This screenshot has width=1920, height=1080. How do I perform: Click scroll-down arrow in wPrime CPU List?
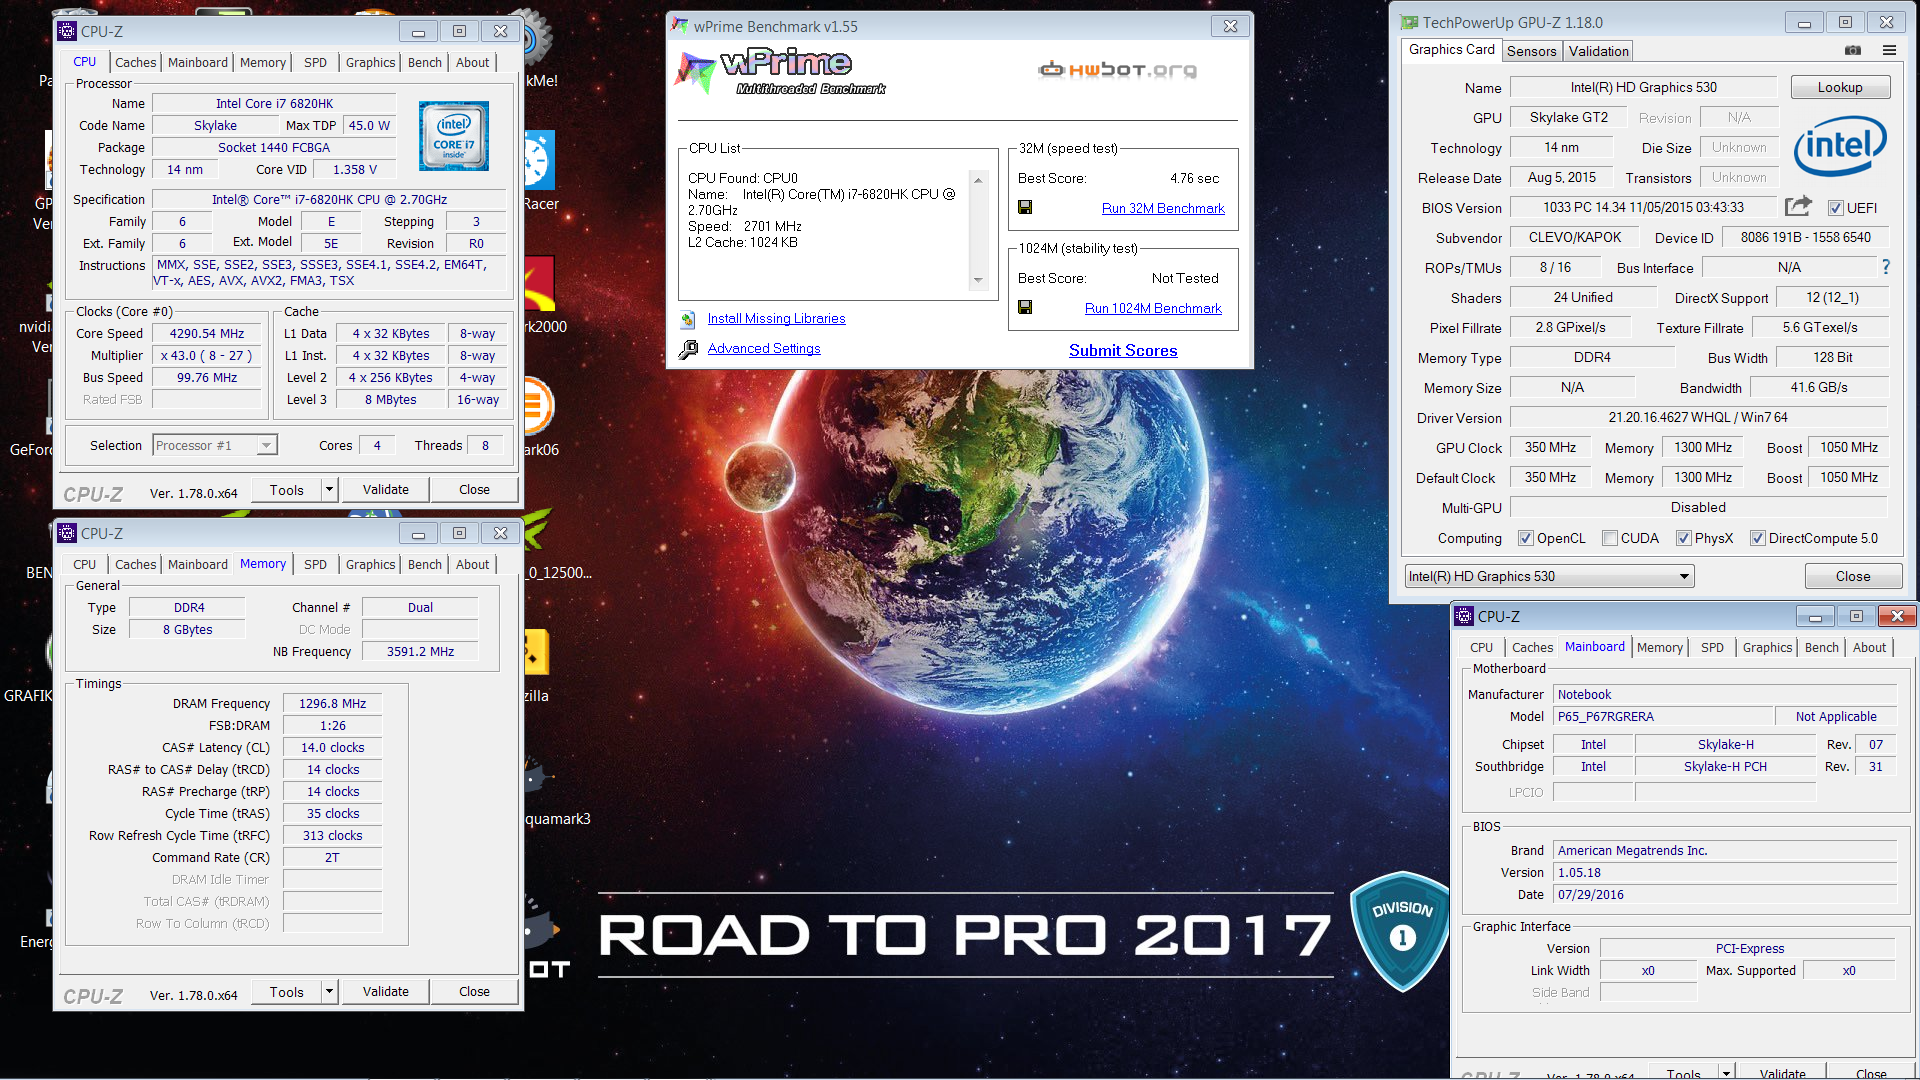click(978, 281)
